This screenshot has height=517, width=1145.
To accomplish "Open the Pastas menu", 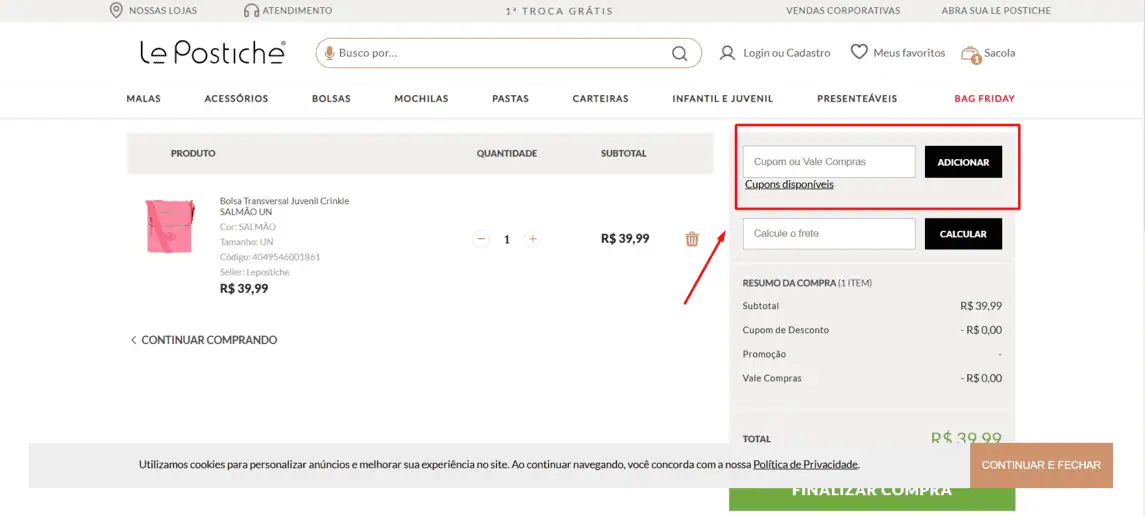I will click(510, 99).
